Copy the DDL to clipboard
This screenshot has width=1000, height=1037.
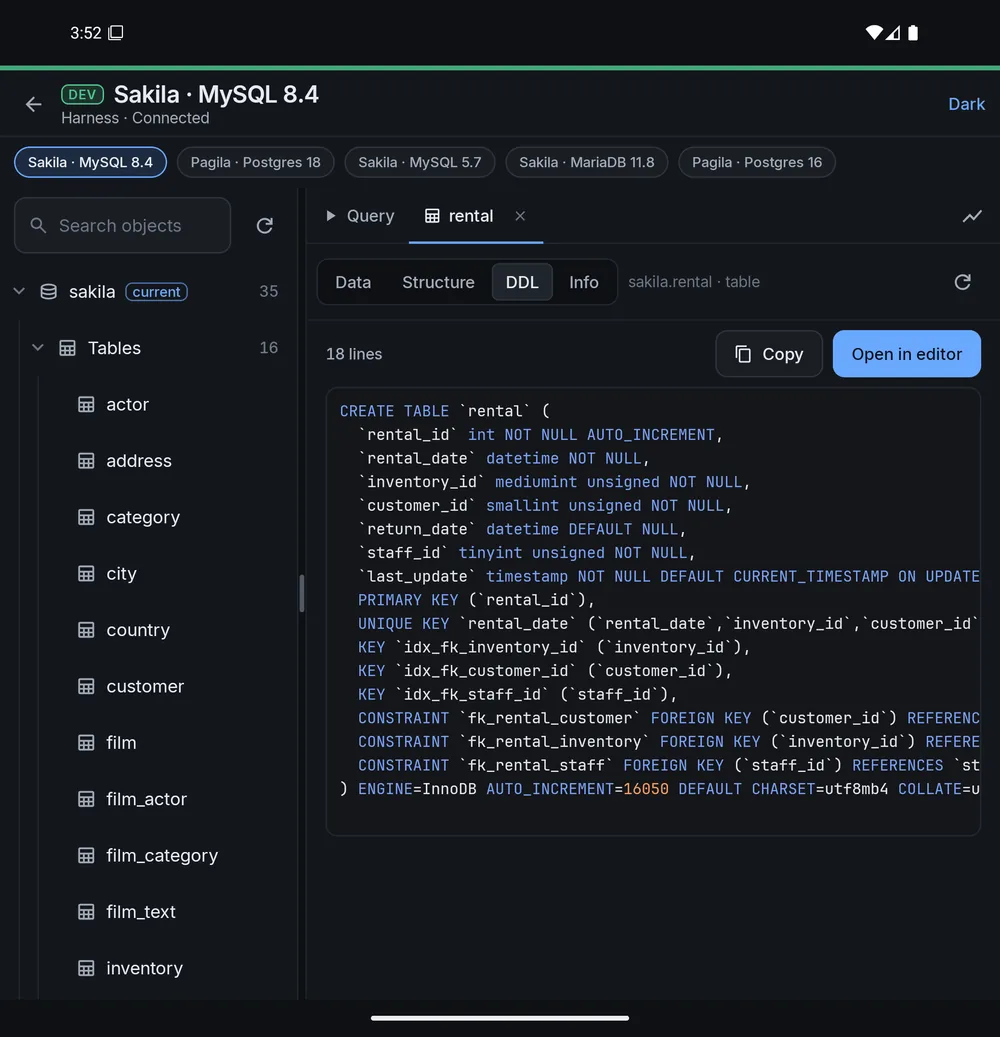click(769, 354)
